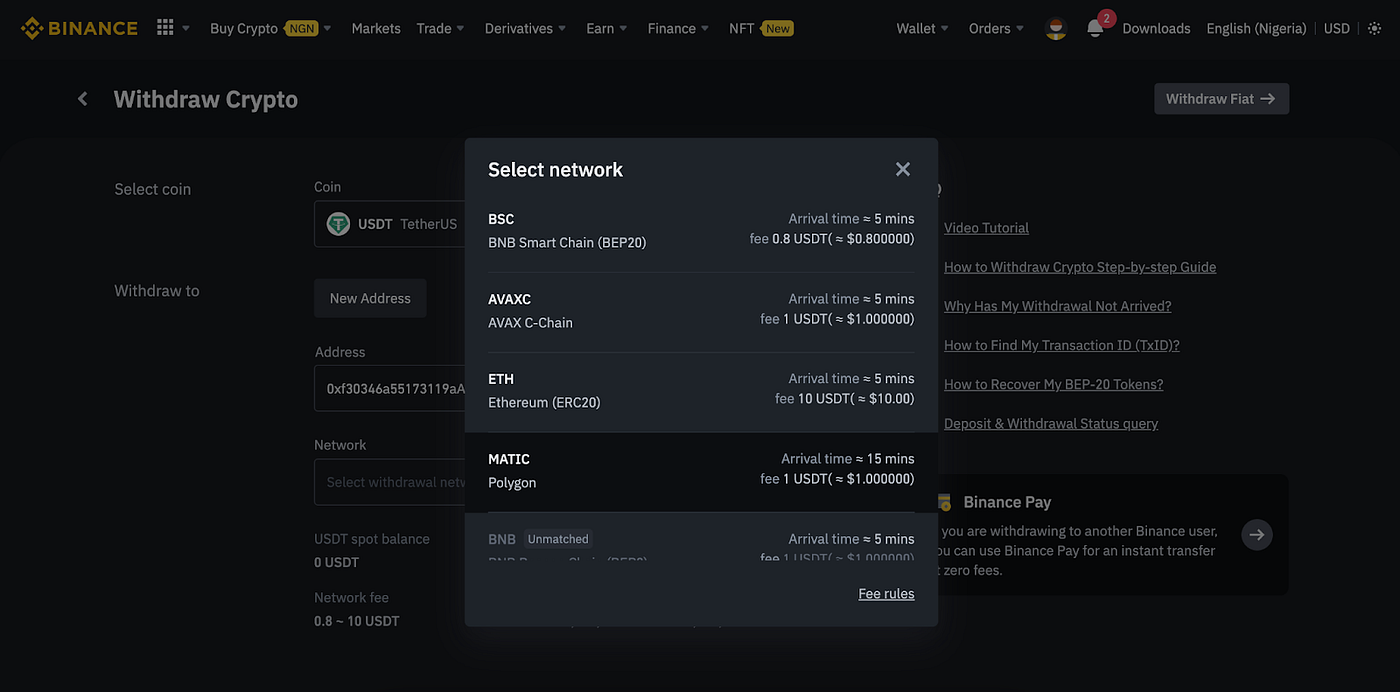Open How to Withdraw Crypto Step-by-step Guide
Viewport: 1400px width, 692px height.
pyautogui.click(x=1080, y=267)
